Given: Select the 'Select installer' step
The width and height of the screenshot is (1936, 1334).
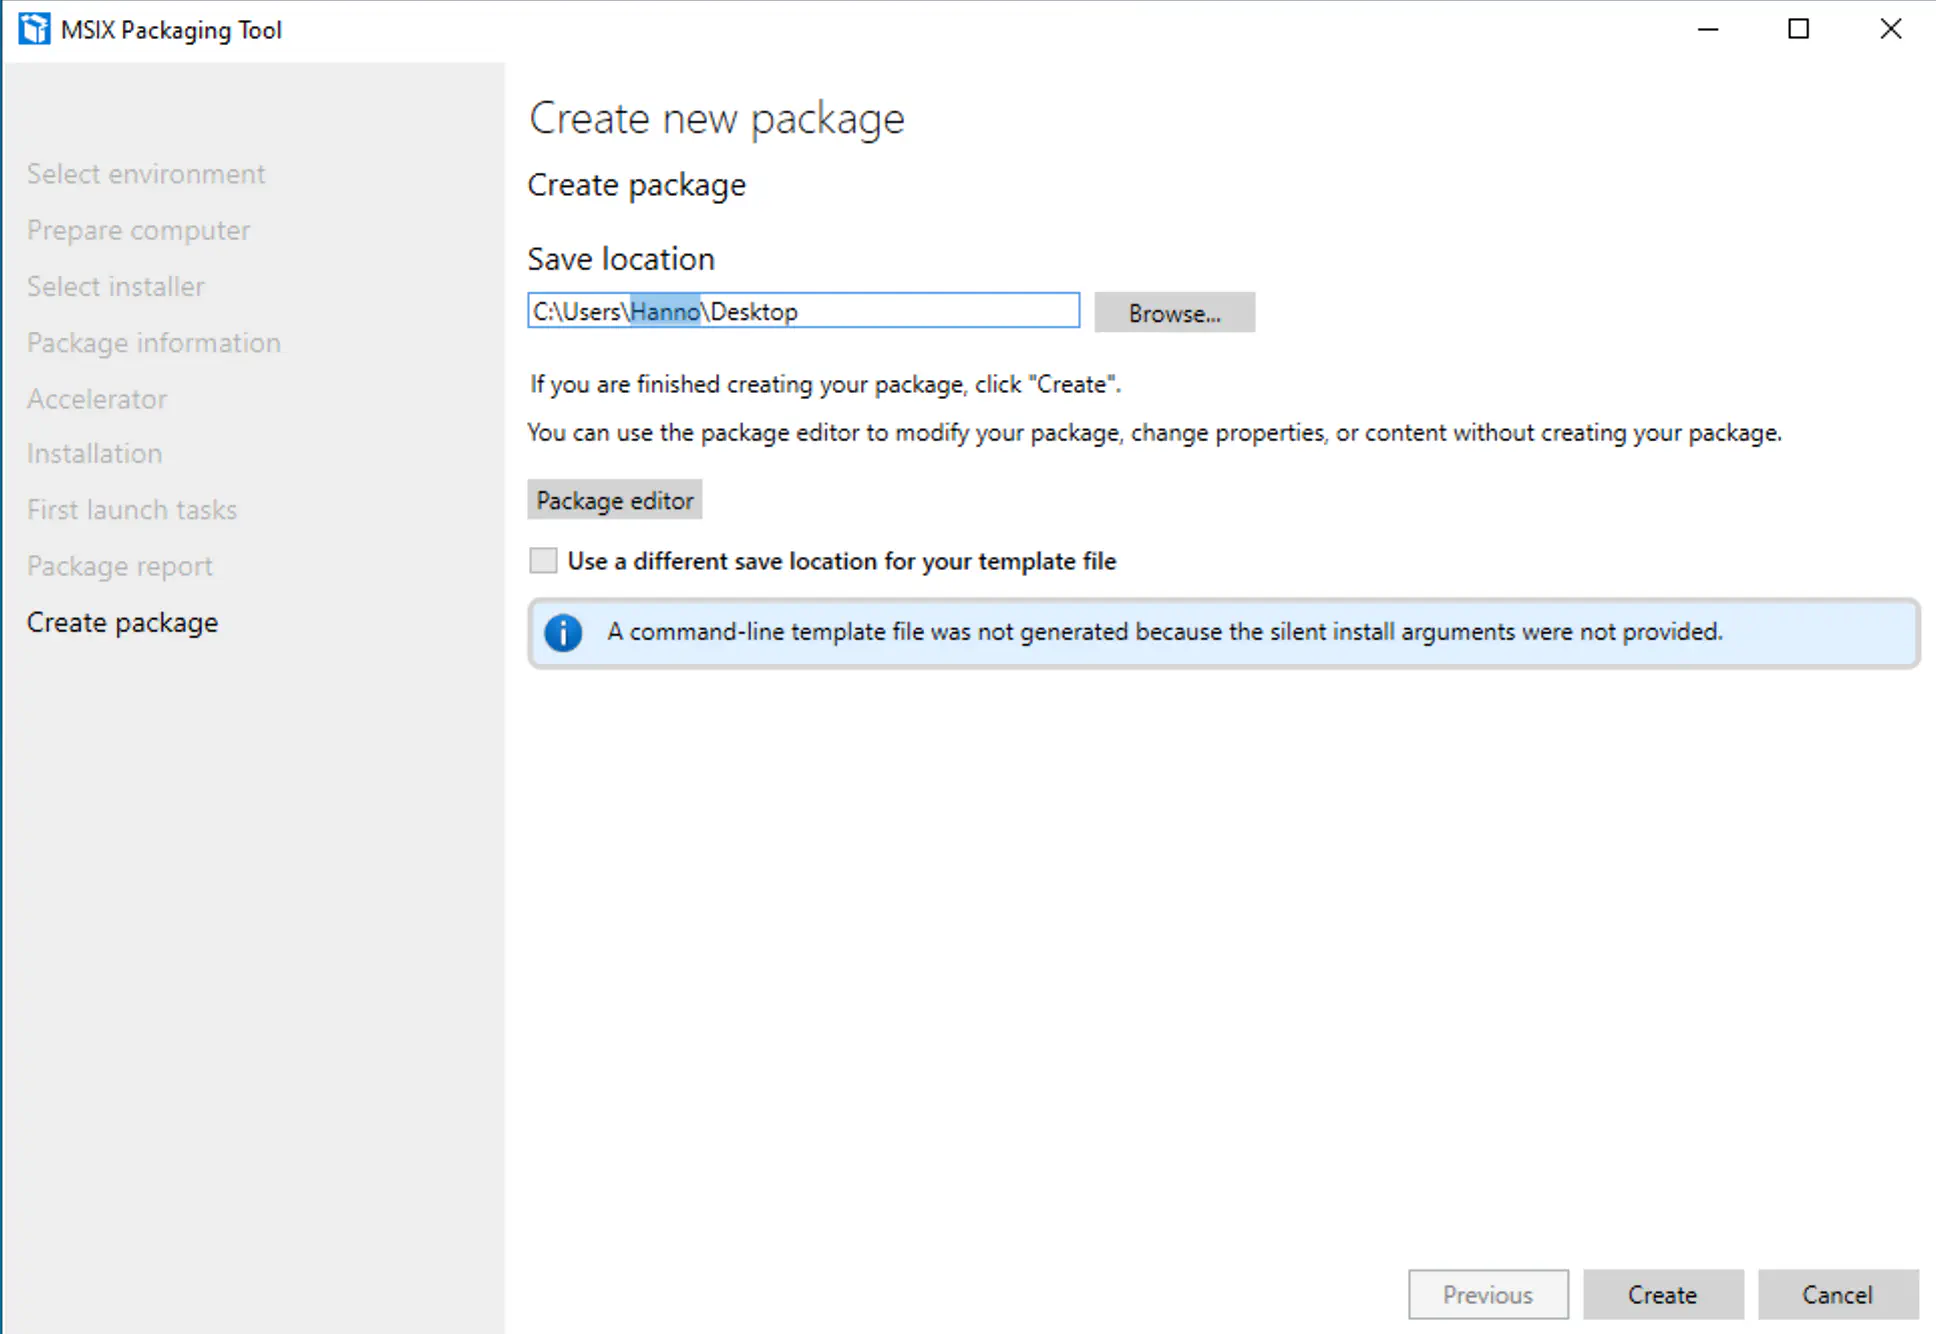Looking at the screenshot, I should pos(115,286).
